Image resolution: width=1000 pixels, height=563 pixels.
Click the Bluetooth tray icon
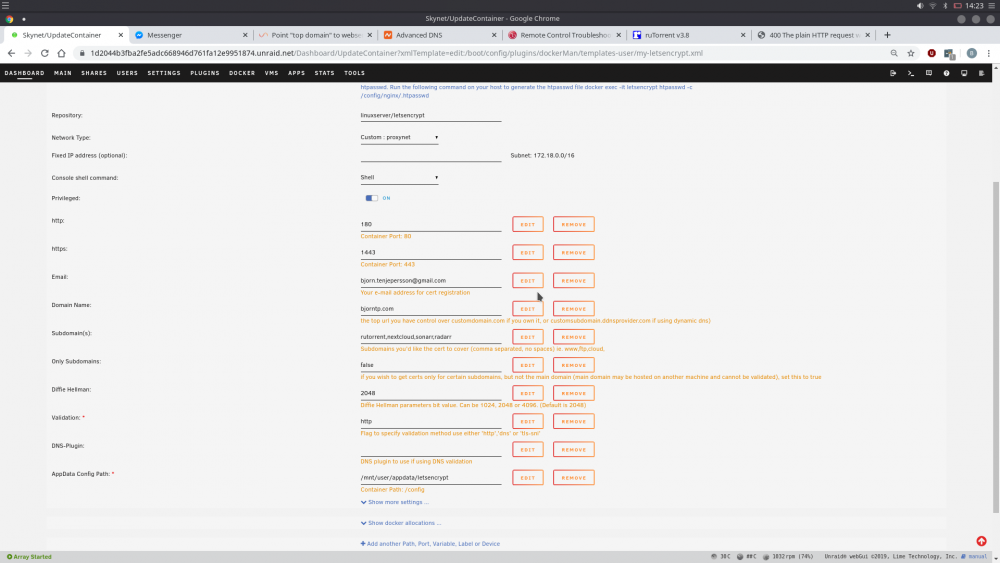[x=945, y=6]
